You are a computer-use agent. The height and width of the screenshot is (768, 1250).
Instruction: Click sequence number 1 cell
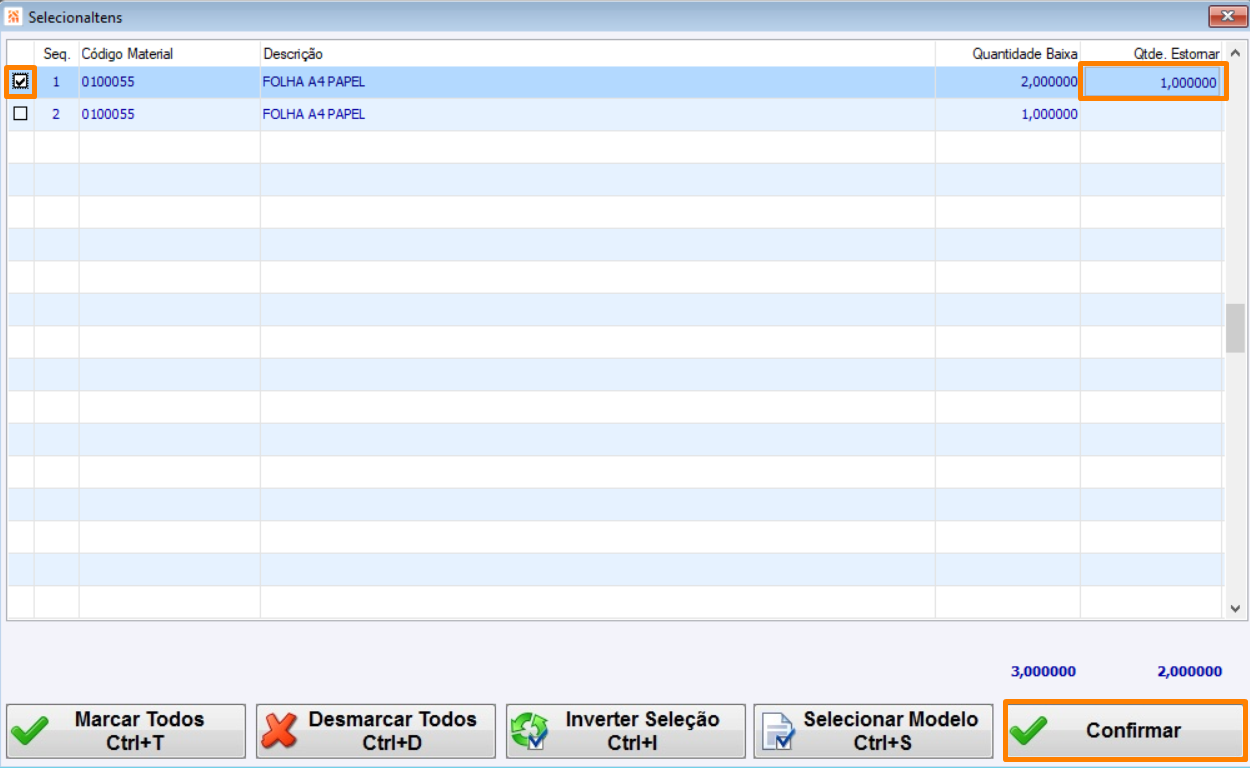(57, 82)
